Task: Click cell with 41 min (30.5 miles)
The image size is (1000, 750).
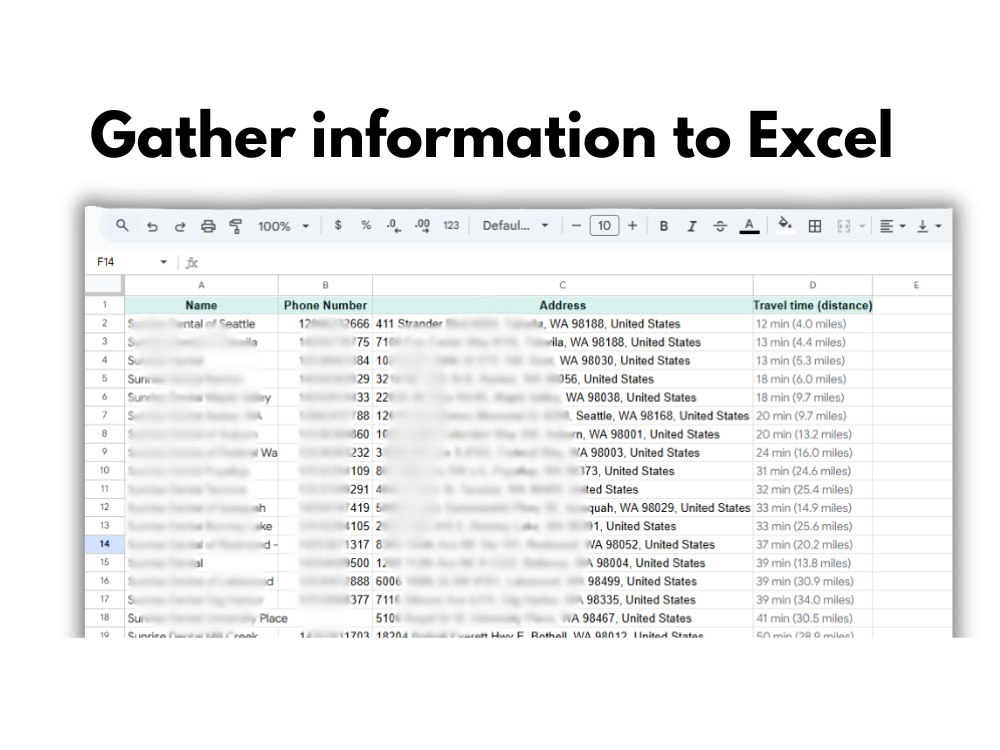Action: click(812, 619)
